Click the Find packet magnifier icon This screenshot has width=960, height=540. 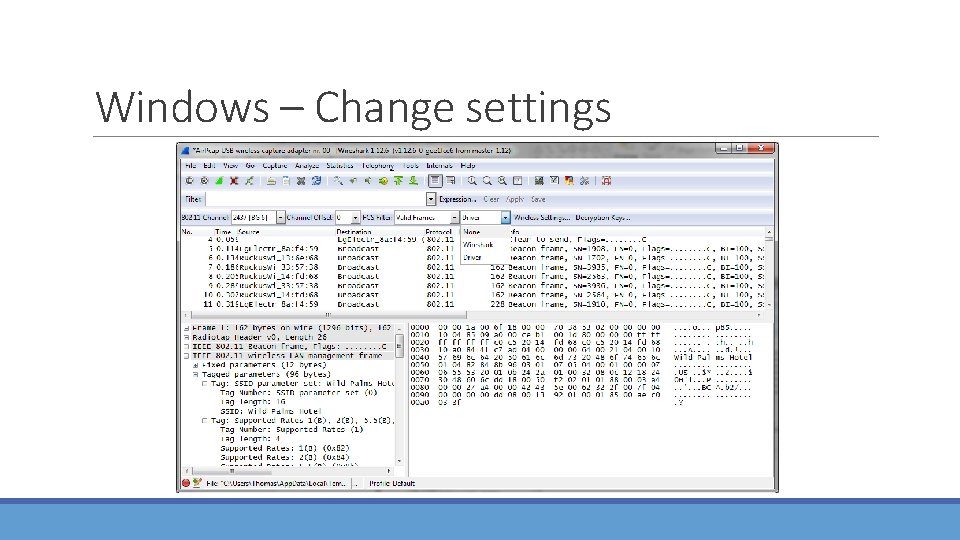(x=338, y=181)
